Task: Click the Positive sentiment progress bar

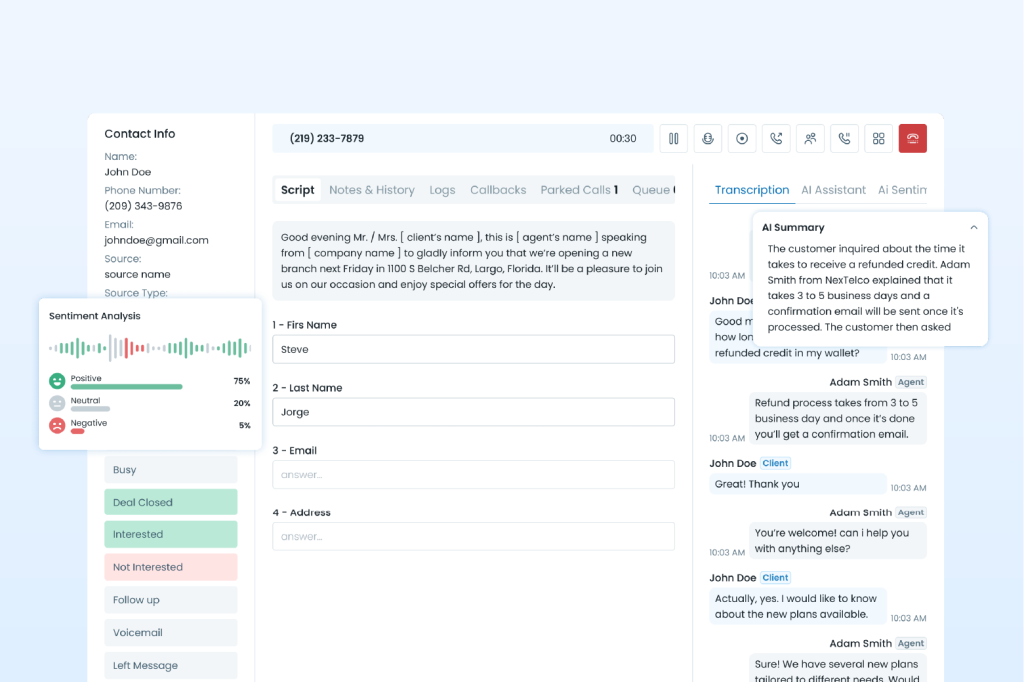Action: 126,387
